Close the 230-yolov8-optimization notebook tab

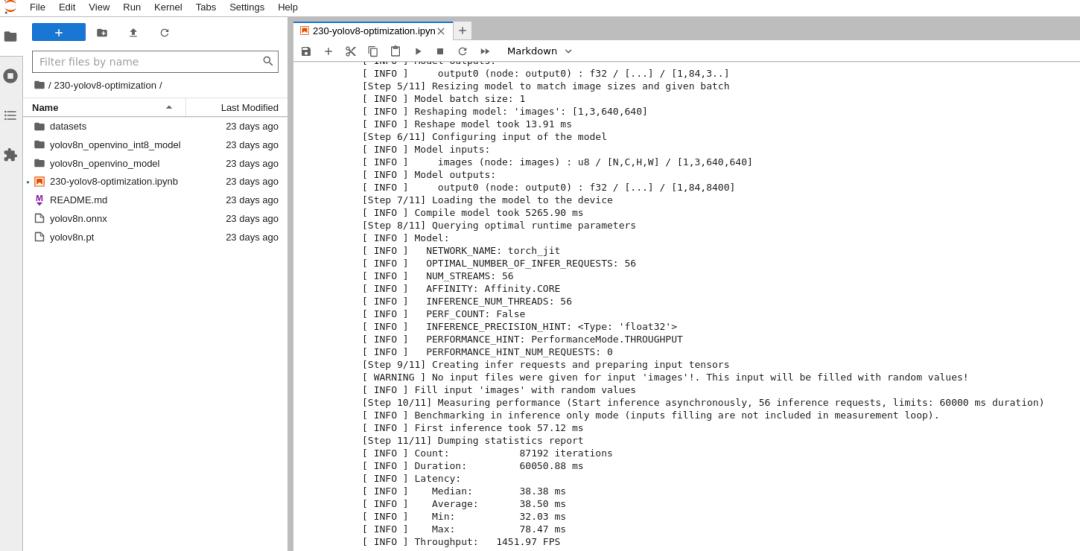(441, 31)
